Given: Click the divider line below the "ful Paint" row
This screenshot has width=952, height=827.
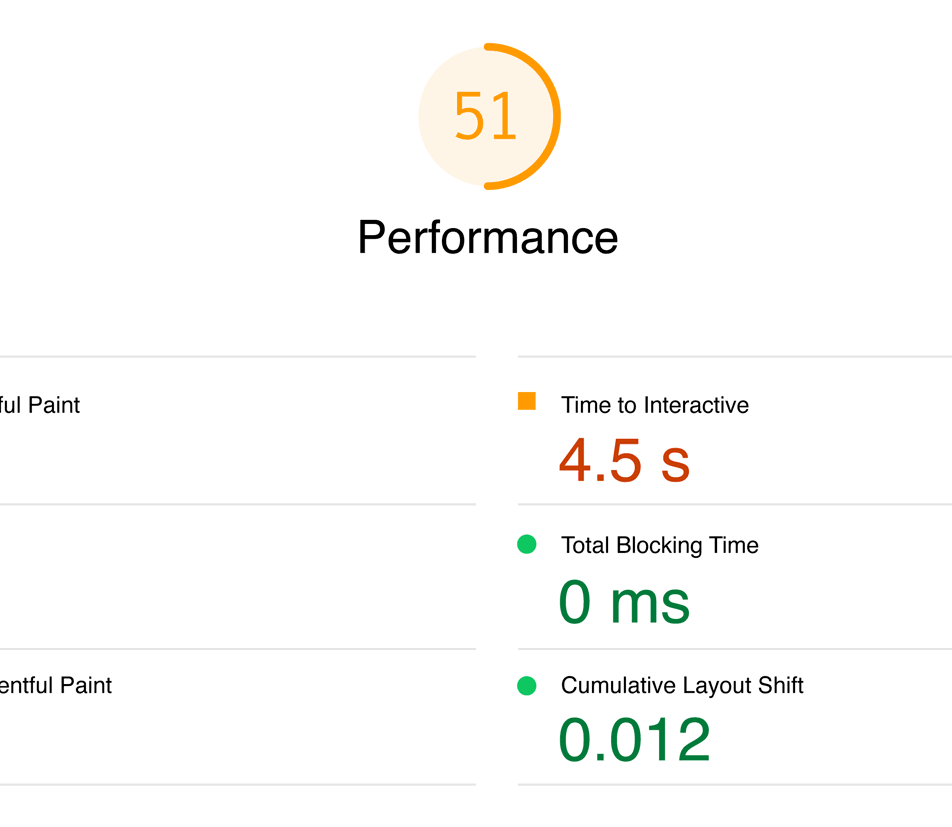Looking at the screenshot, I should click(x=237, y=505).
